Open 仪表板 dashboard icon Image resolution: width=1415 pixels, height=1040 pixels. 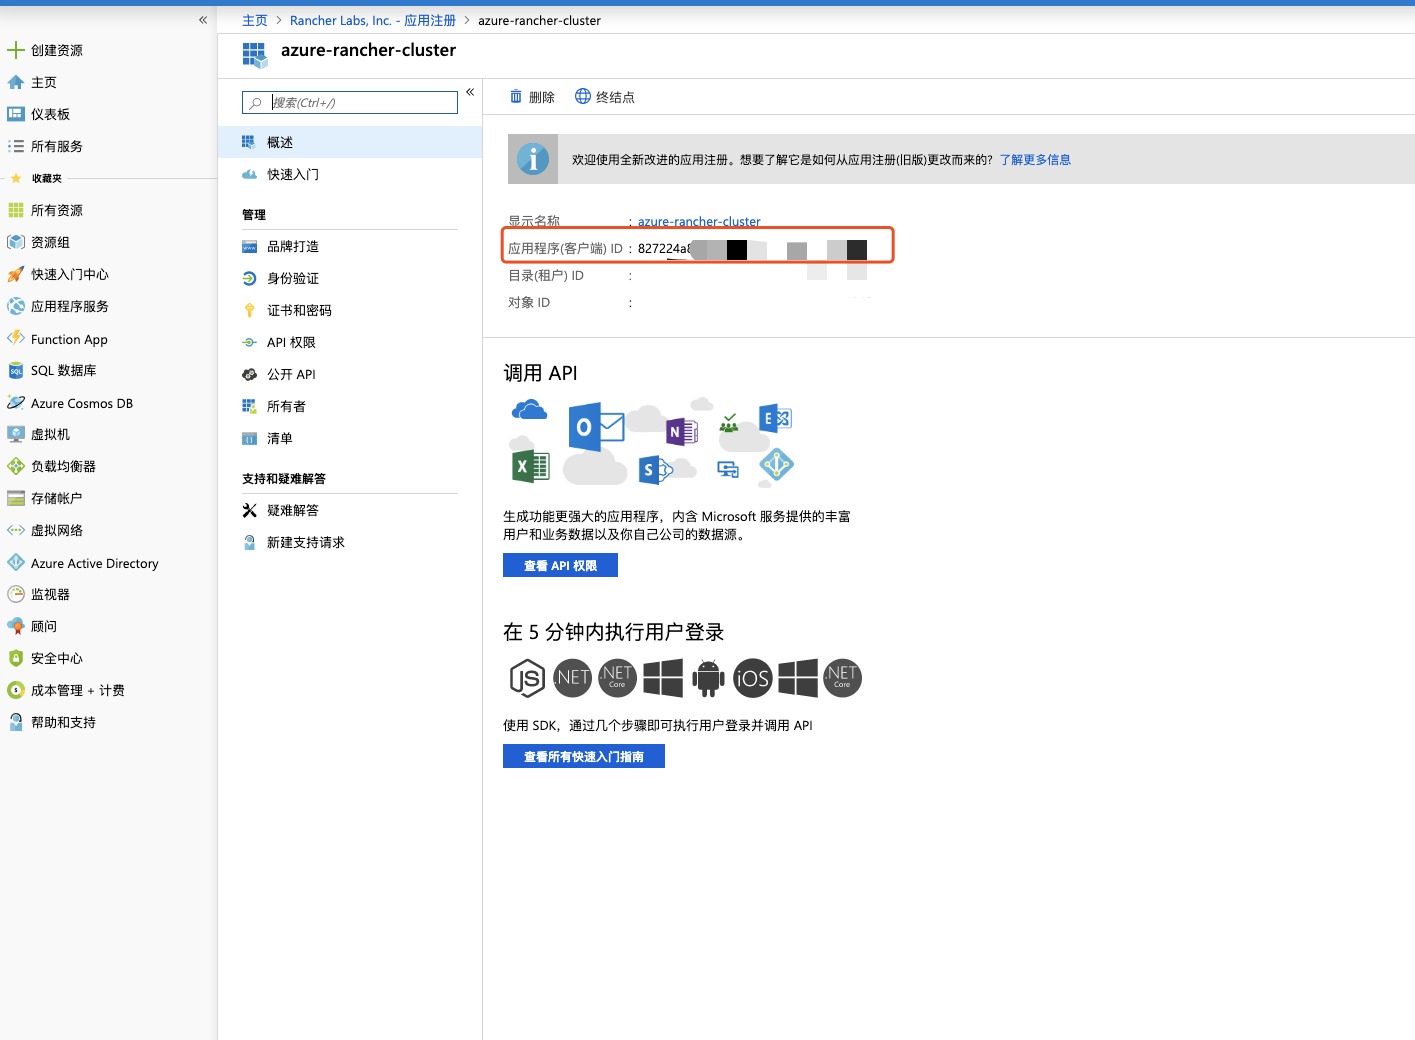(15, 114)
